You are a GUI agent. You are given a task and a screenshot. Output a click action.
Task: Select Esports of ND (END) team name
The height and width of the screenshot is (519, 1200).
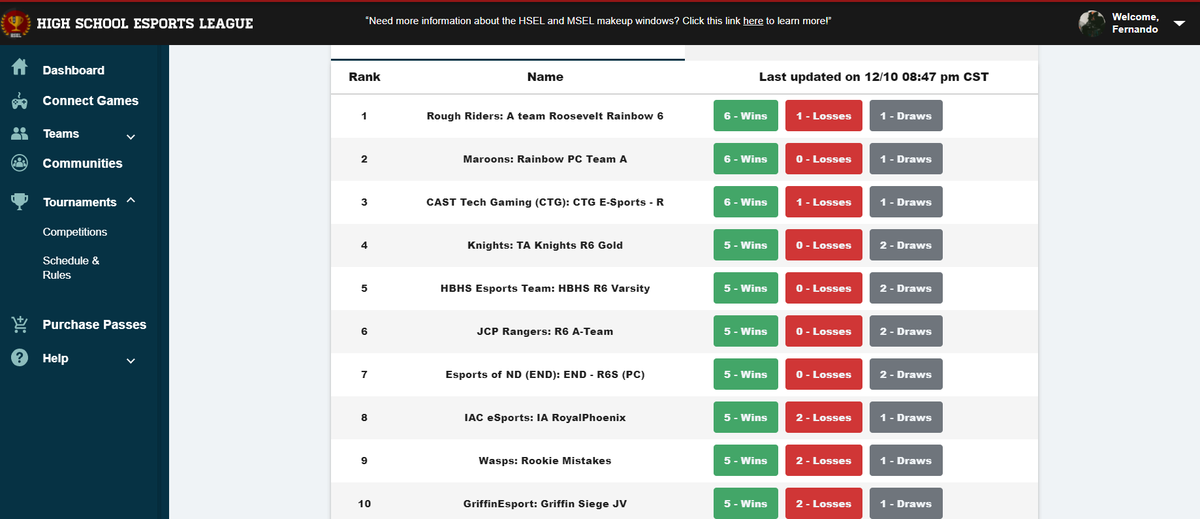(545, 374)
